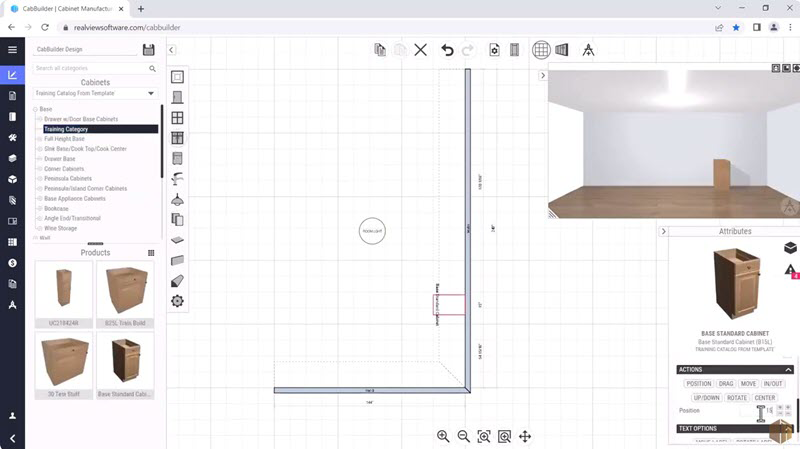Click the zoom in magnifier icon
The height and width of the screenshot is (449, 800).
pyautogui.click(x=443, y=436)
